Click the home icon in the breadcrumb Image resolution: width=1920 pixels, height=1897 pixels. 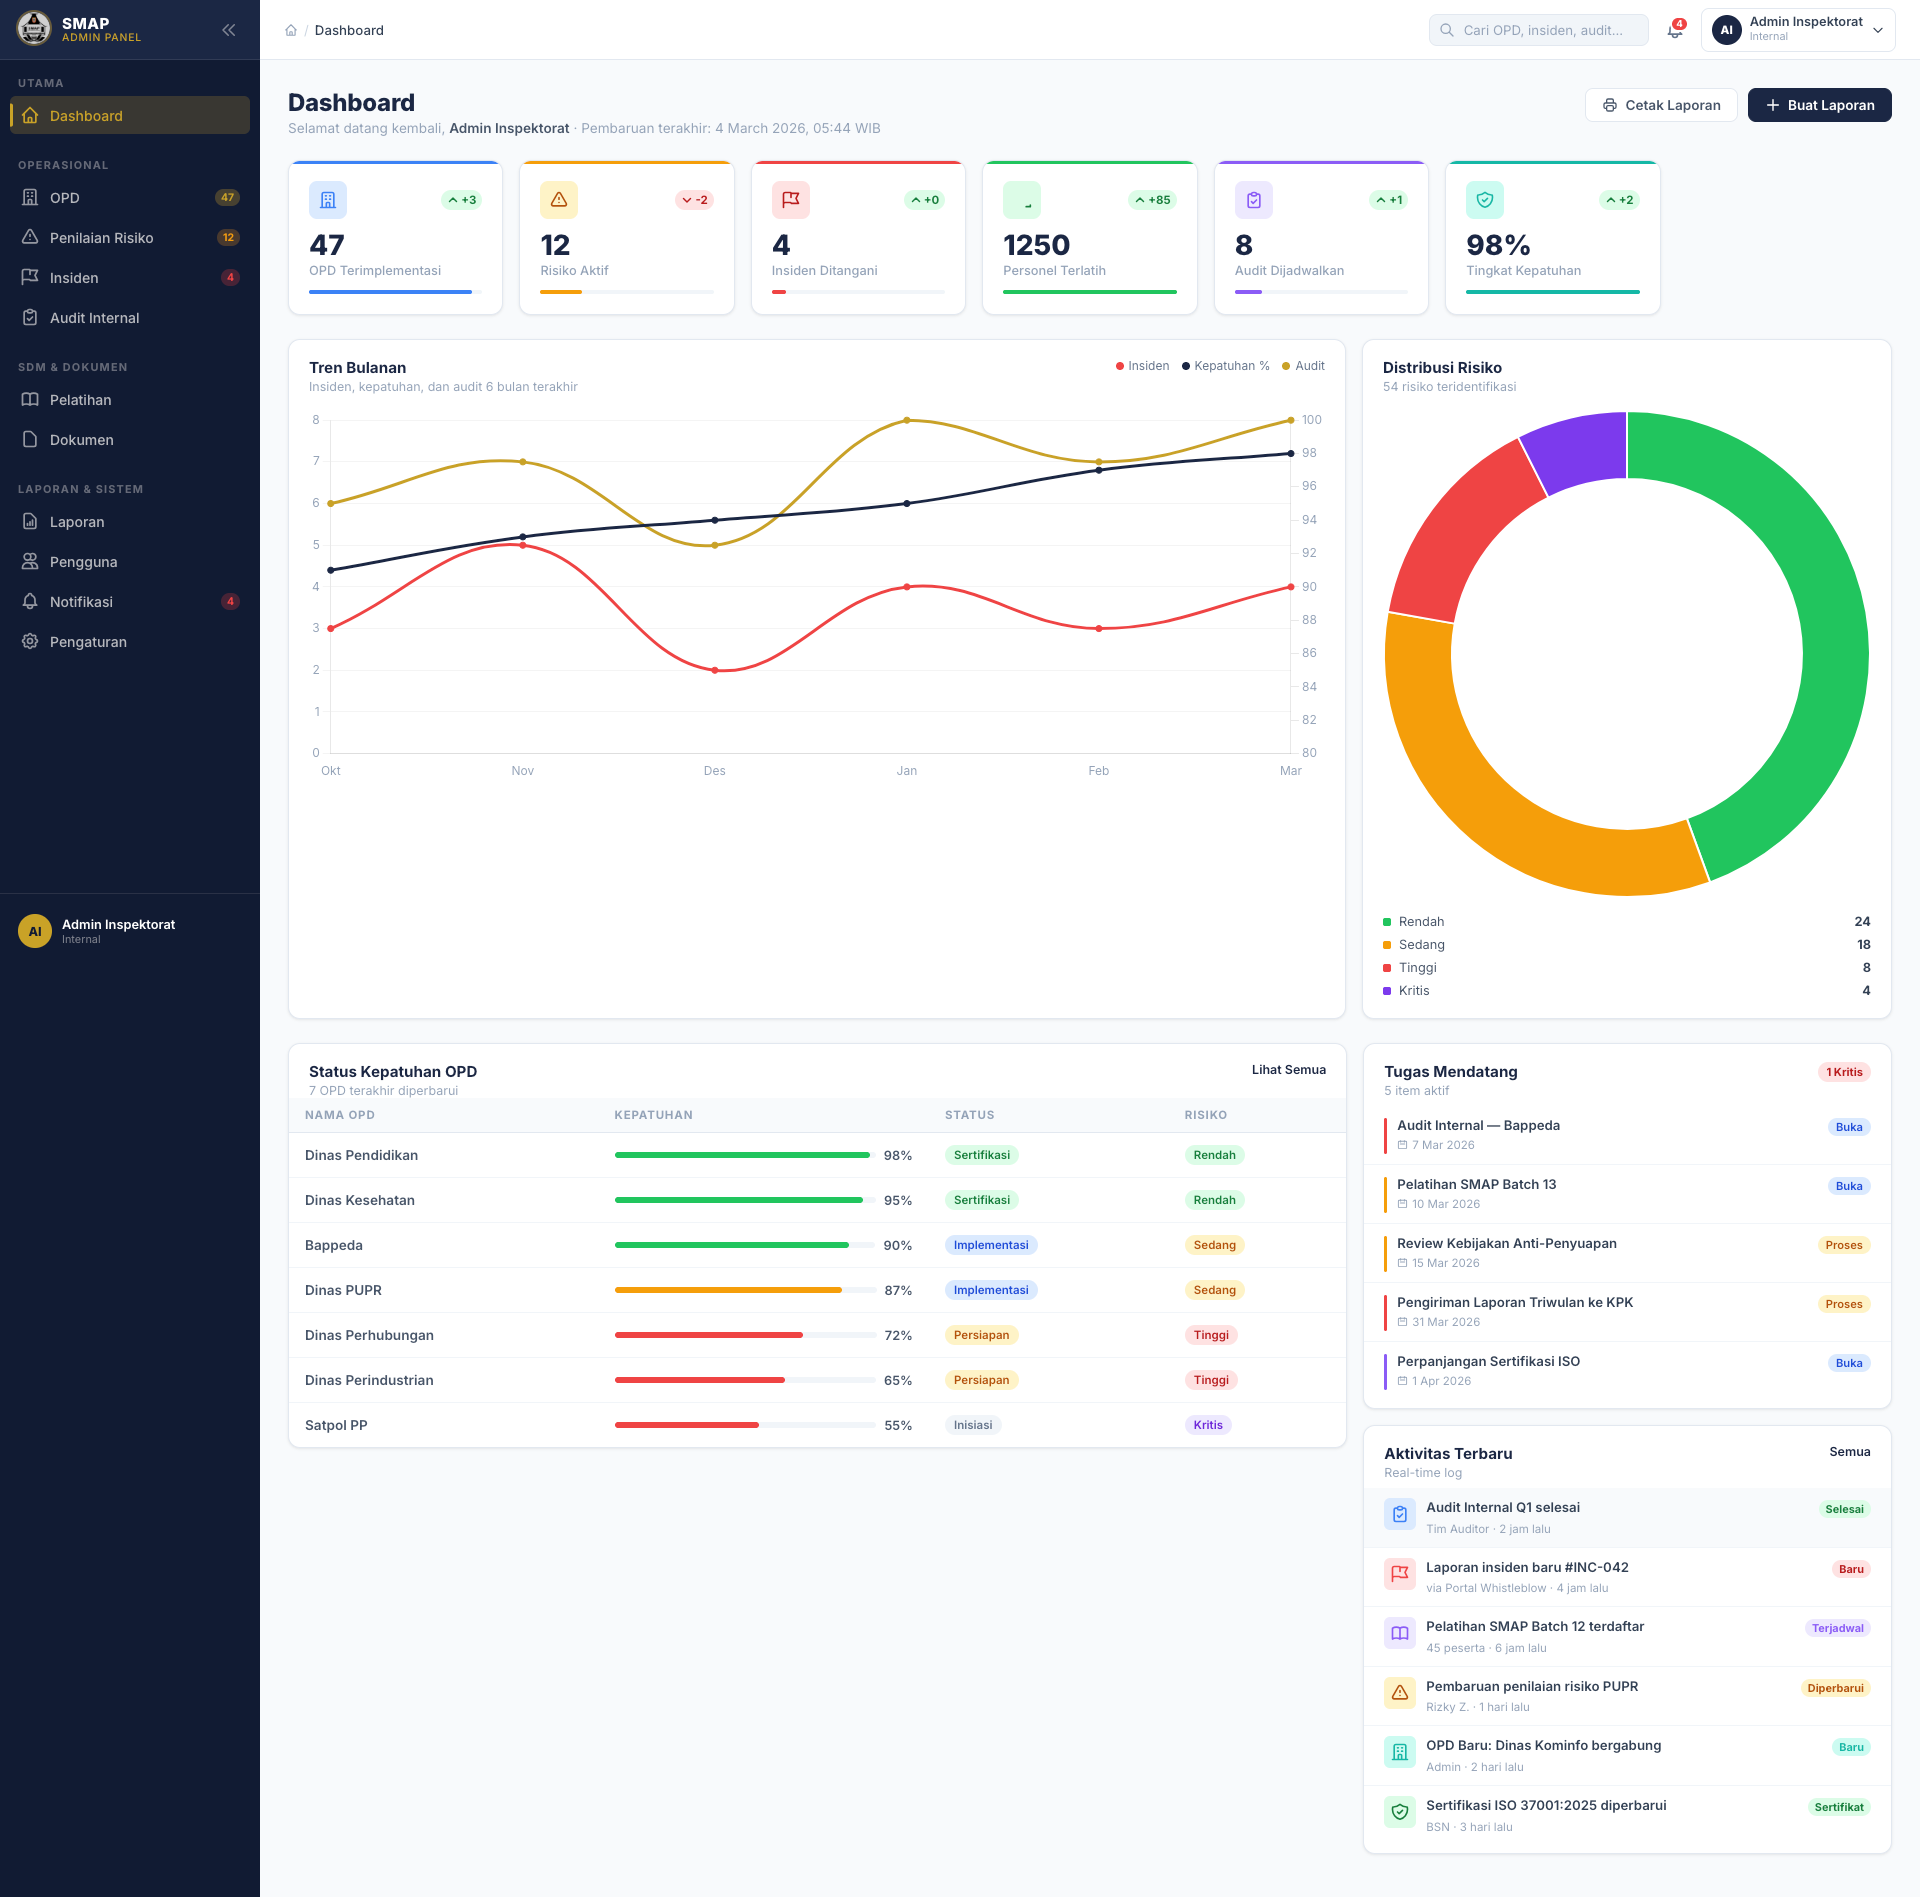[291, 30]
